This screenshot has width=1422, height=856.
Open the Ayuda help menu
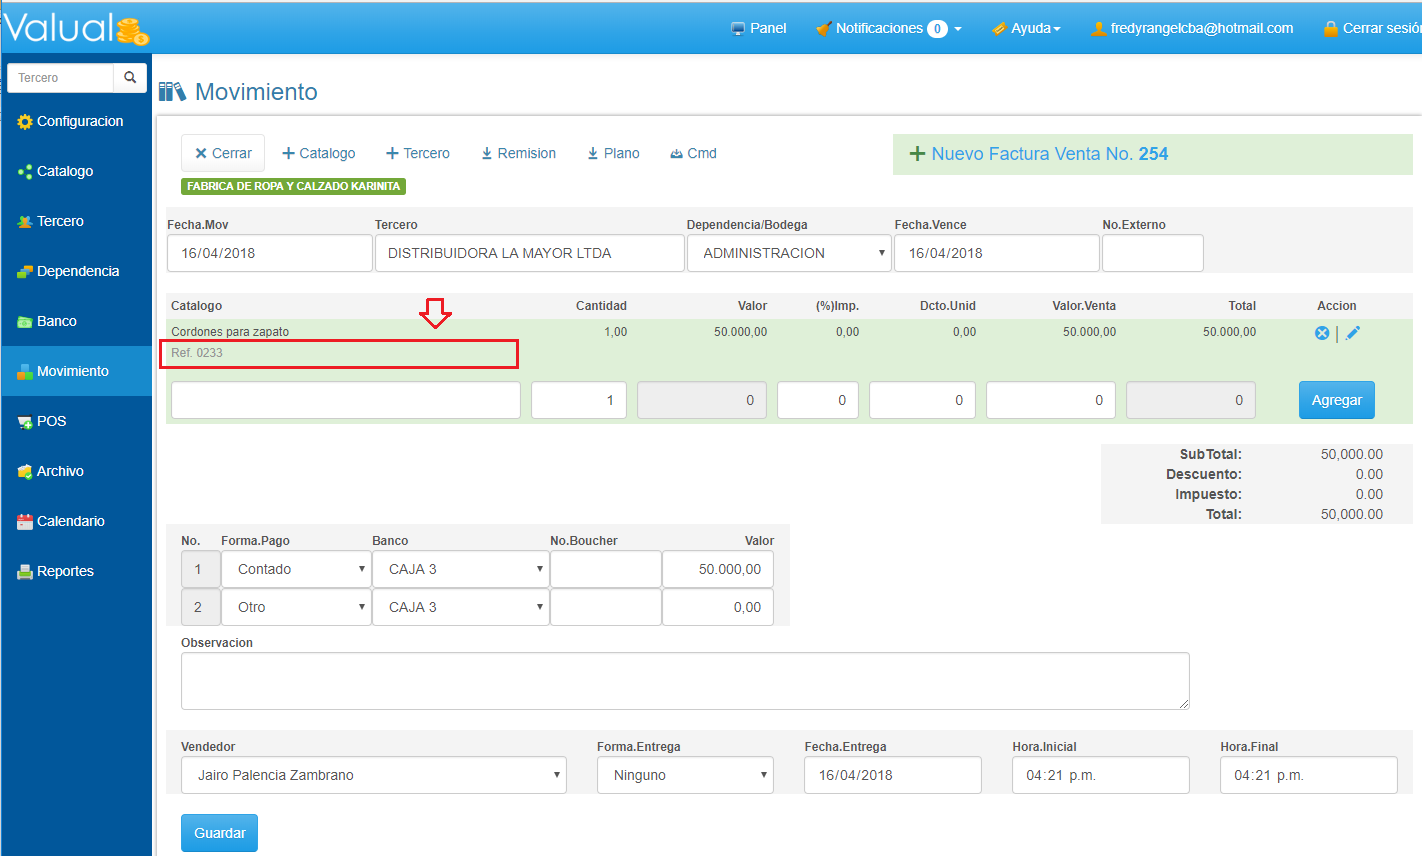[x=1026, y=28]
